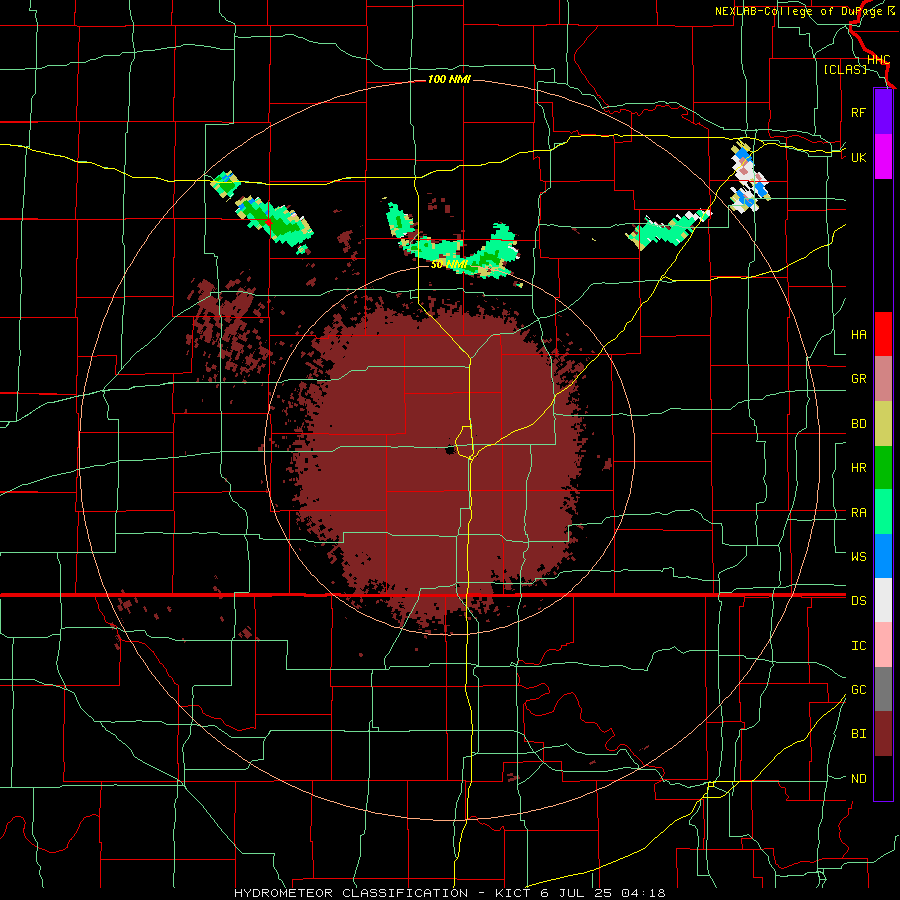Click the IC legend label
This screenshot has height=900, width=900.
tap(858, 646)
